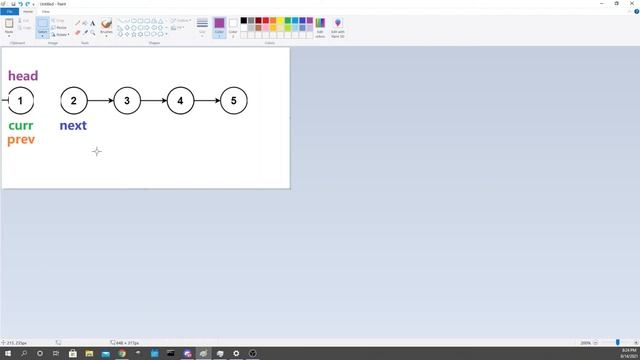Click node 5 on the canvas

(234, 101)
